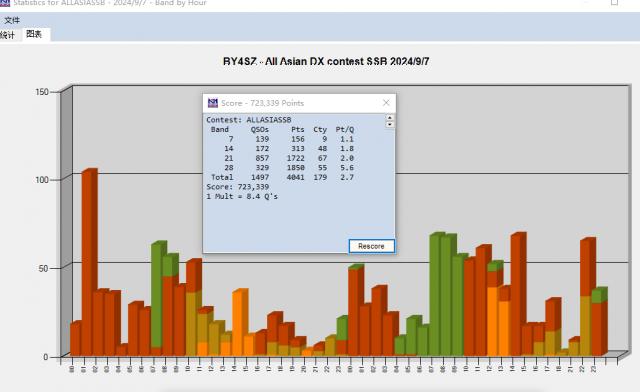Click the 150 label on the y-axis
Viewport: 640px width, 392px height.
42,92
